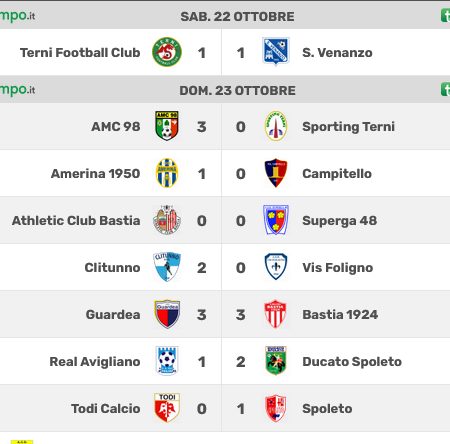Open the Real Avigliano team name link

95,362
